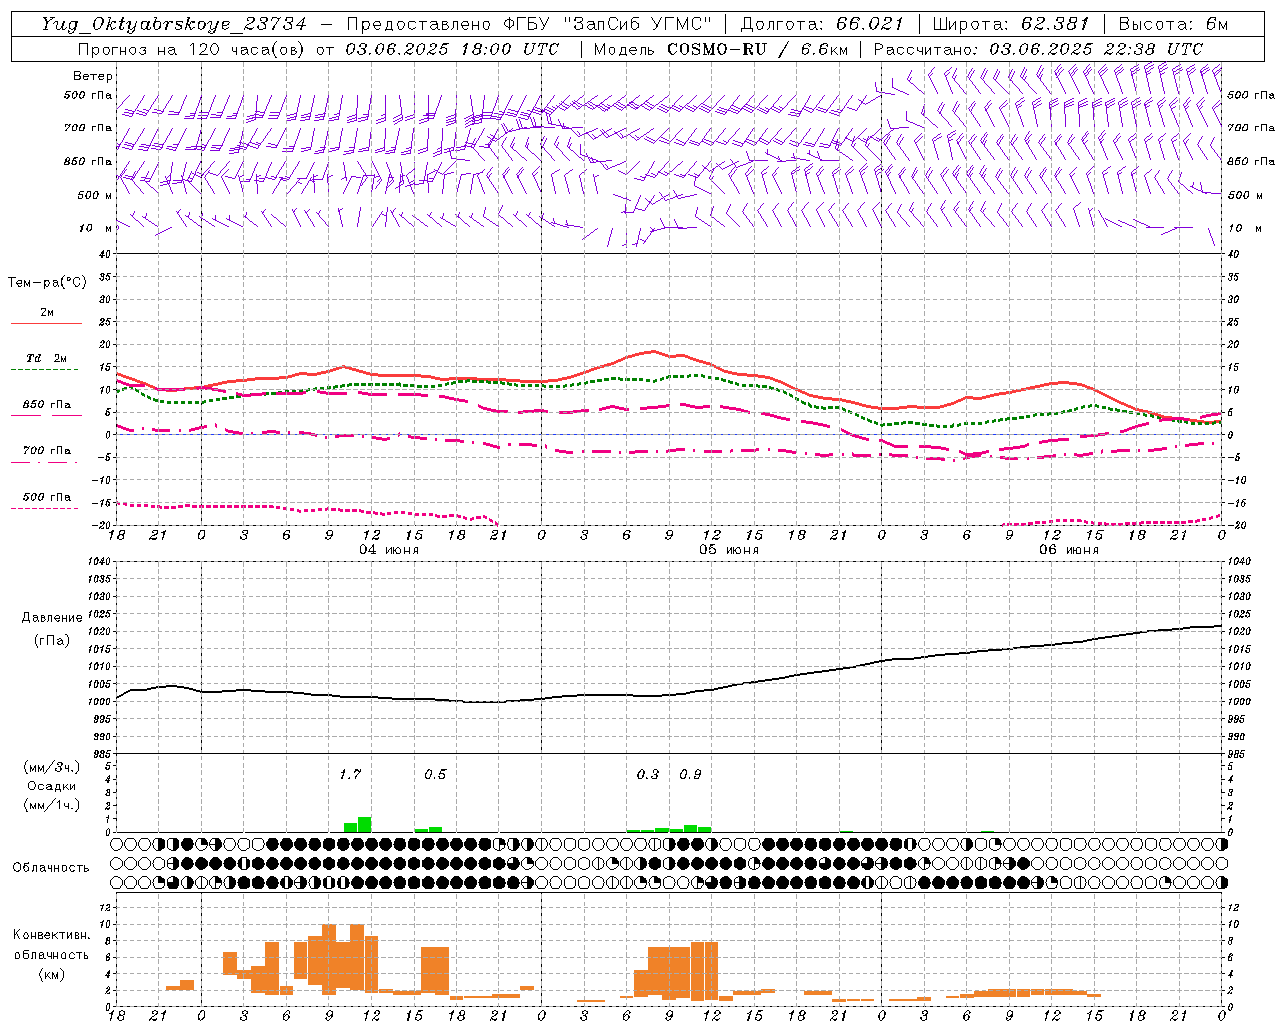This screenshot has width=1280, height=1024.
Task: Click the 04 июня date label
Action: [389, 550]
